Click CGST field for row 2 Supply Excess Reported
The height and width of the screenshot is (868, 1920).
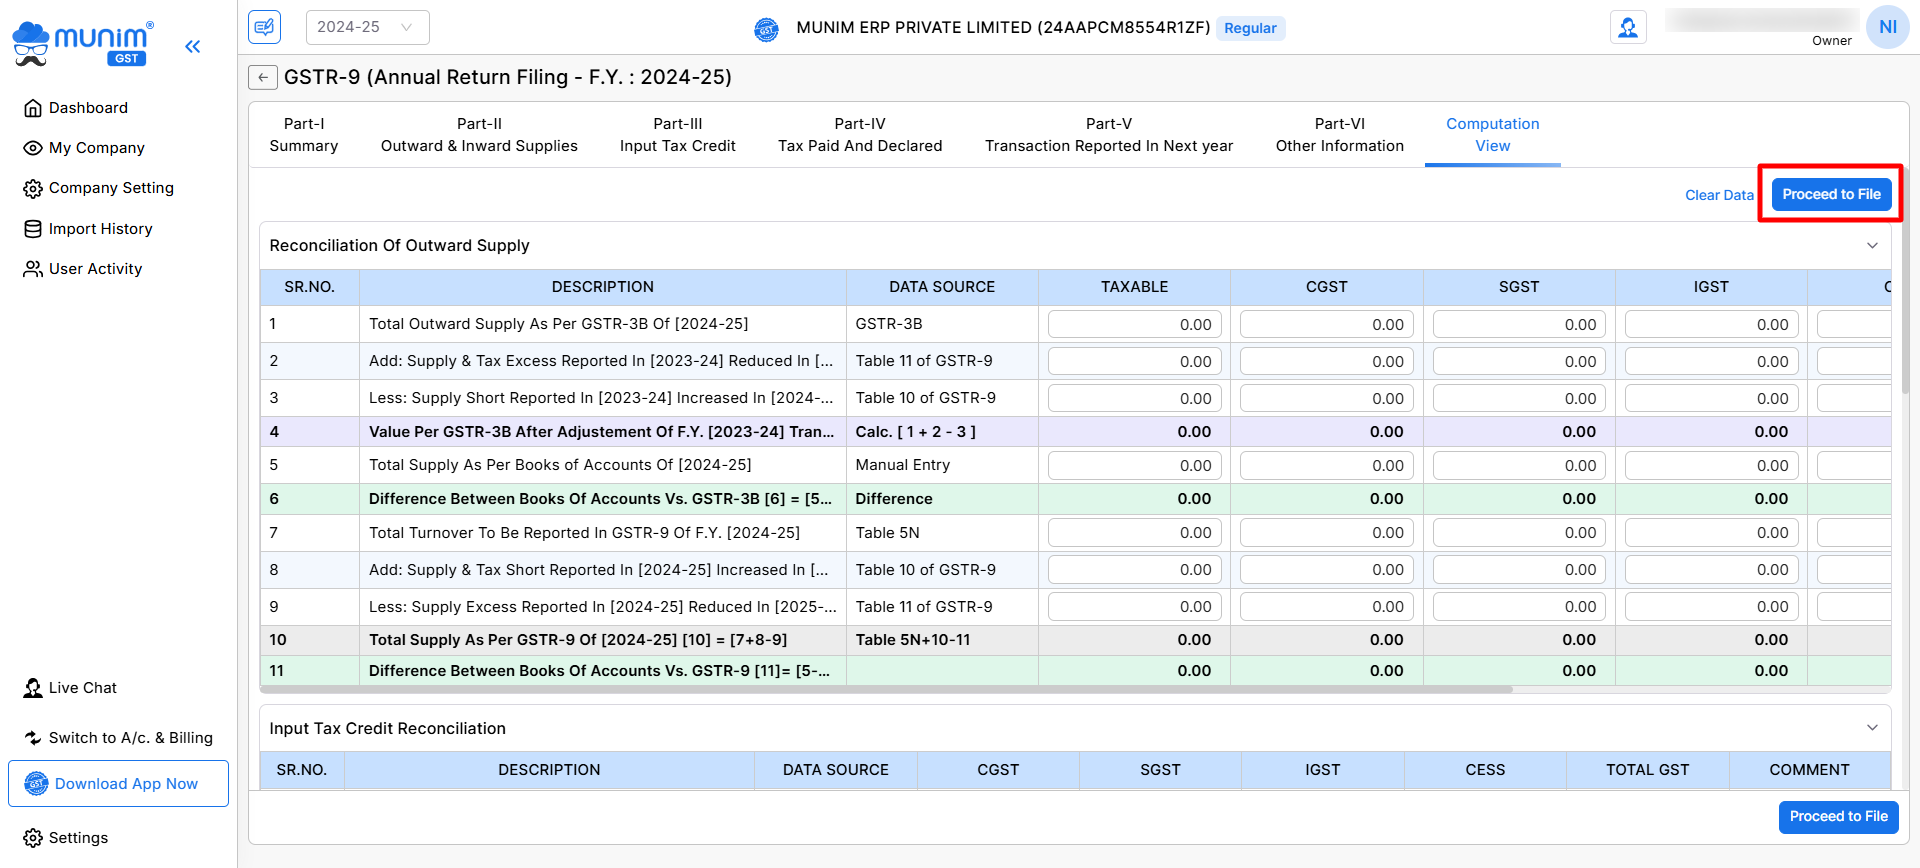point(1326,361)
